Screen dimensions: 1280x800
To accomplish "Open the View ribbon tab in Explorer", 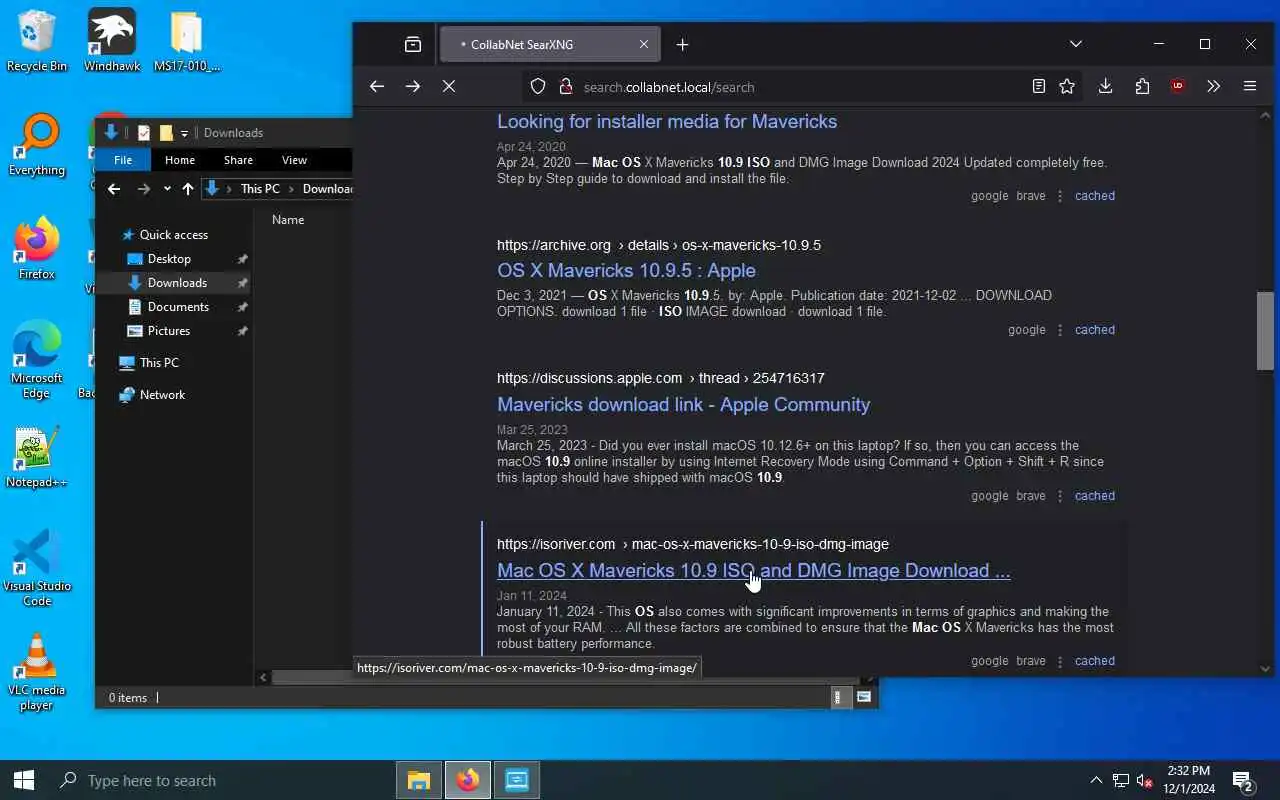I will pyautogui.click(x=294, y=160).
